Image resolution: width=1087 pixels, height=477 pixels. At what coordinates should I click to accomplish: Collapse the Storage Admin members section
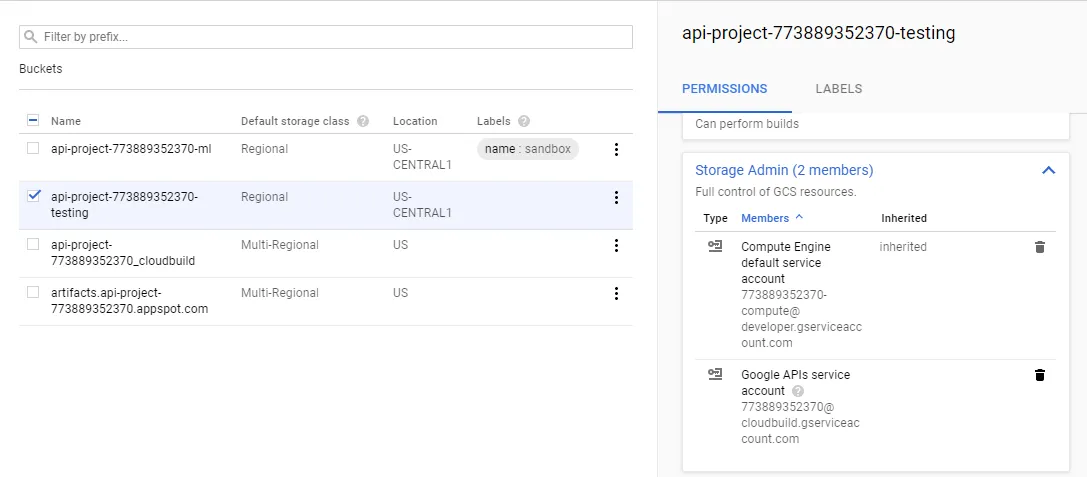[x=1048, y=170]
